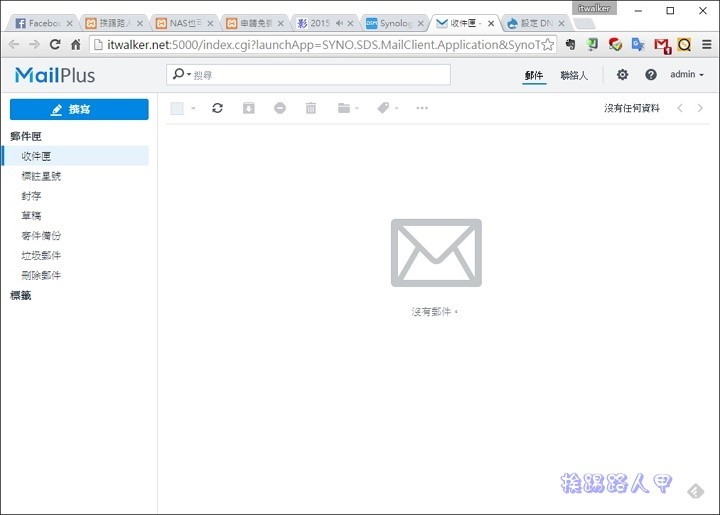Open the MailPlus settings gear
720x515 pixels.
click(622, 75)
